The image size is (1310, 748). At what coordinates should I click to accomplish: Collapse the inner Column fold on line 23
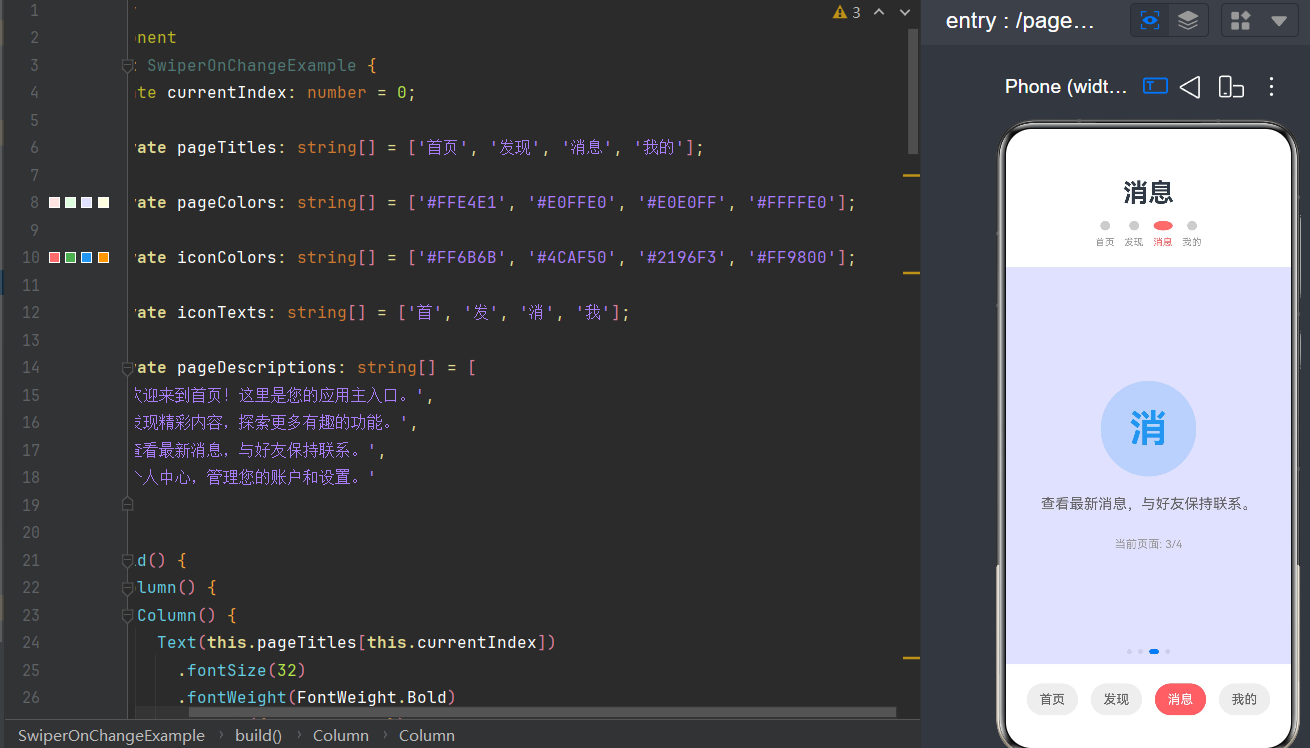pyautogui.click(x=127, y=615)
